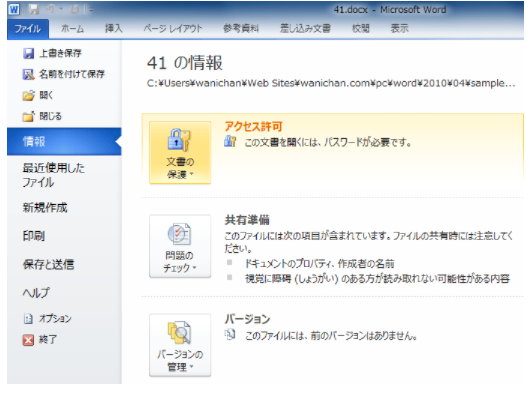Switch to the ページ レイアウト tab
Screen dimensions: 526x394
173,29
